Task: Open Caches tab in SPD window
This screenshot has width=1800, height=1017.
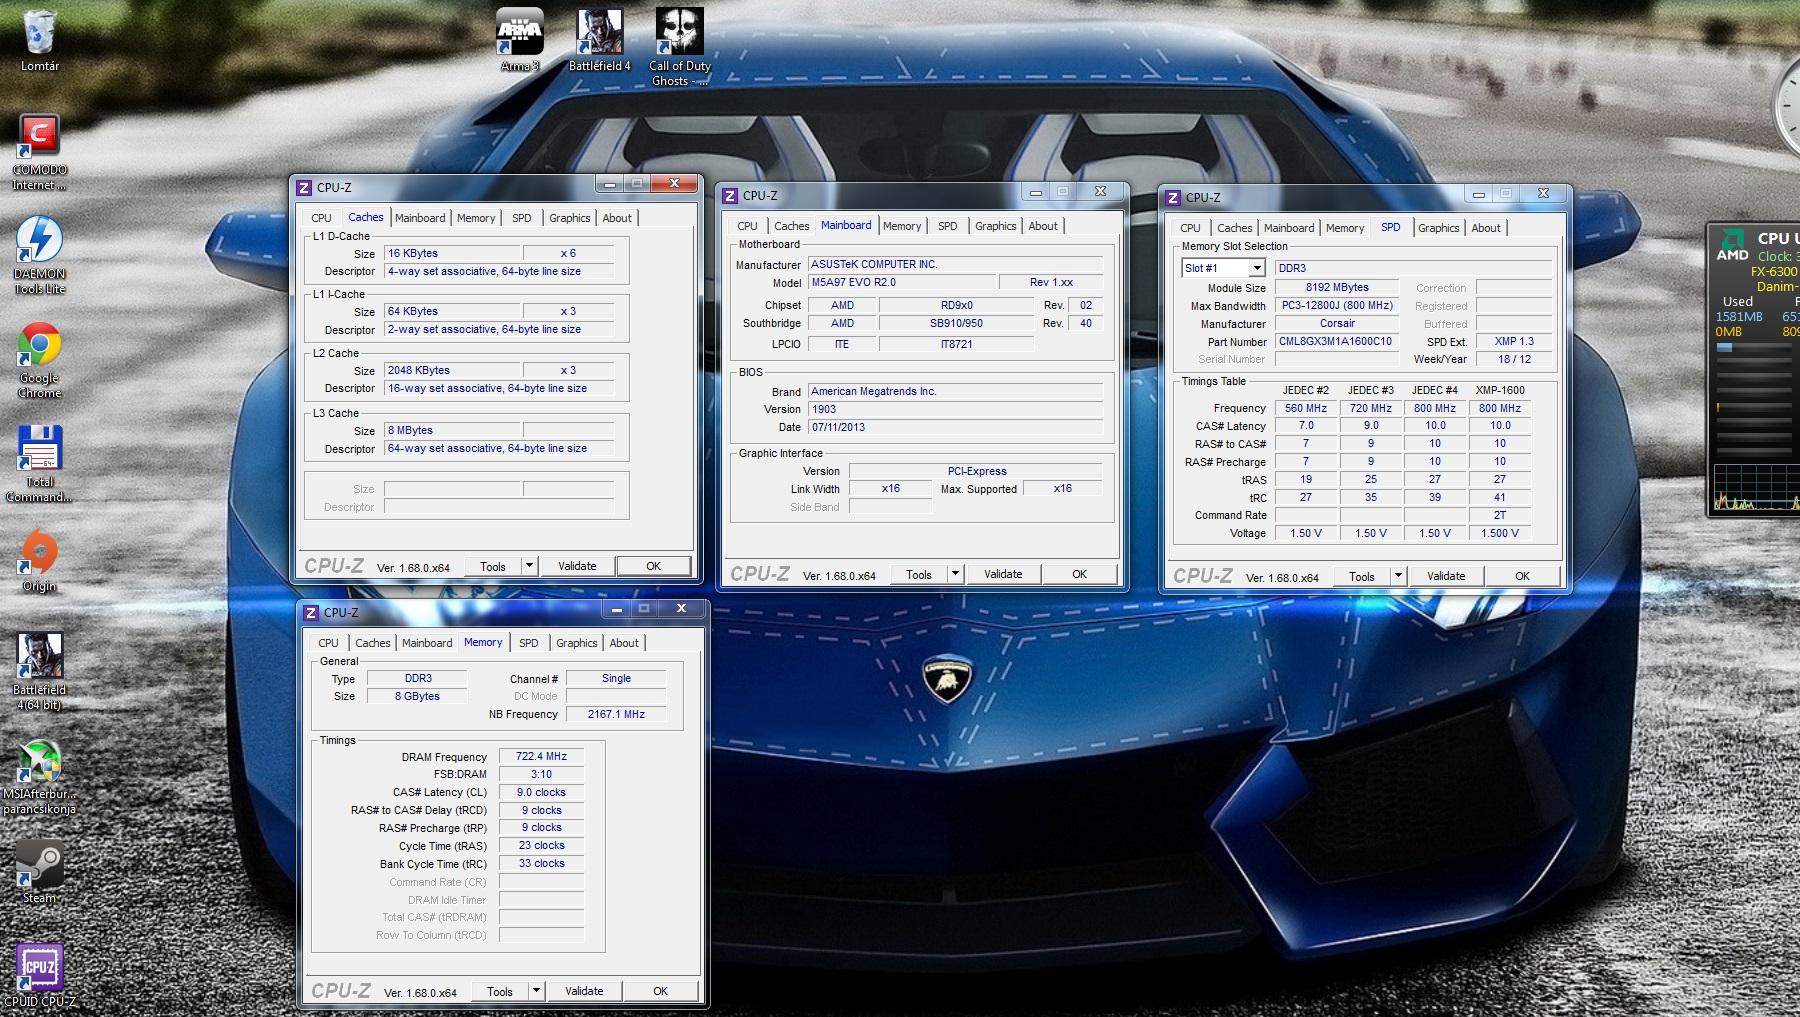Action: [1235, 228]
